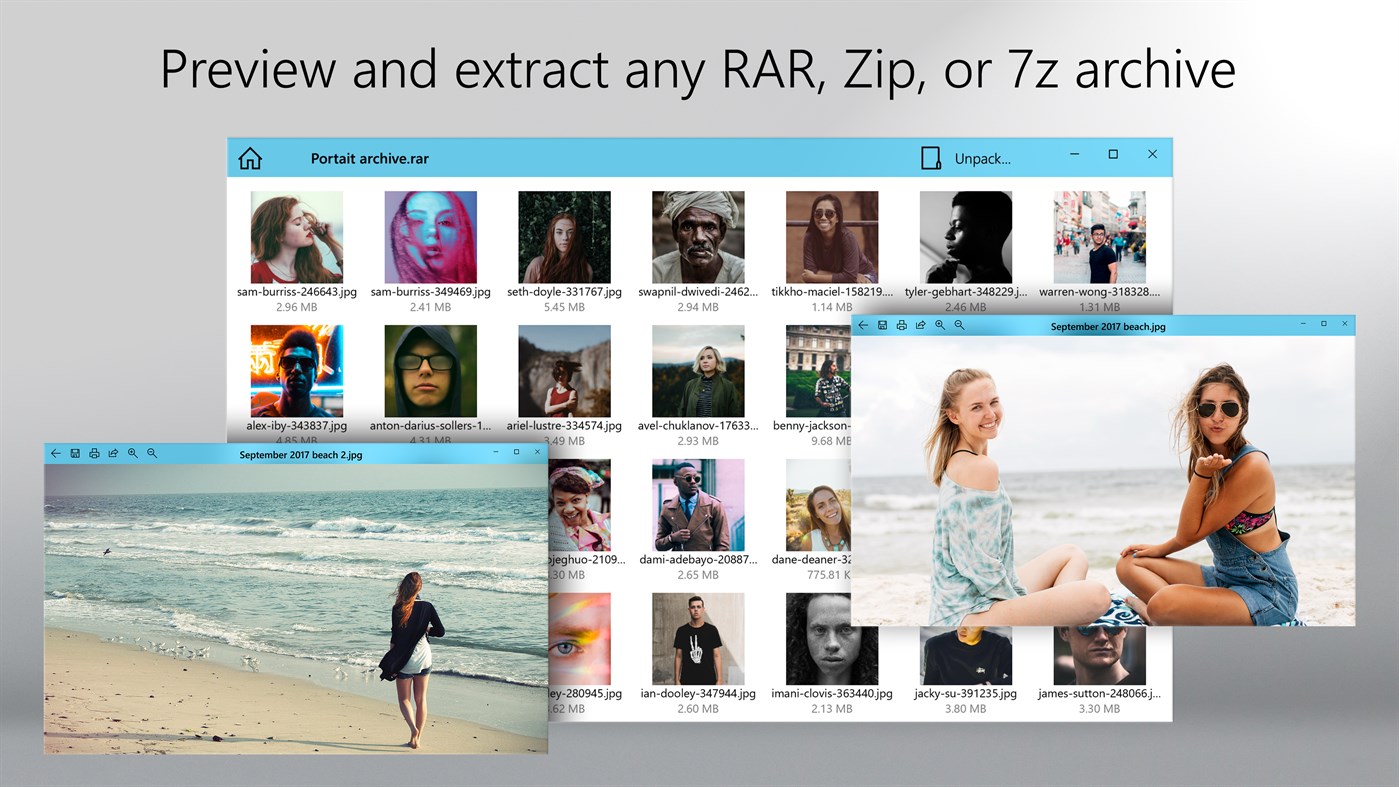The image size is (1399, 787).
Task: Open imani-clovis-363440.jpg thumbnail
Action: (832, 638)
